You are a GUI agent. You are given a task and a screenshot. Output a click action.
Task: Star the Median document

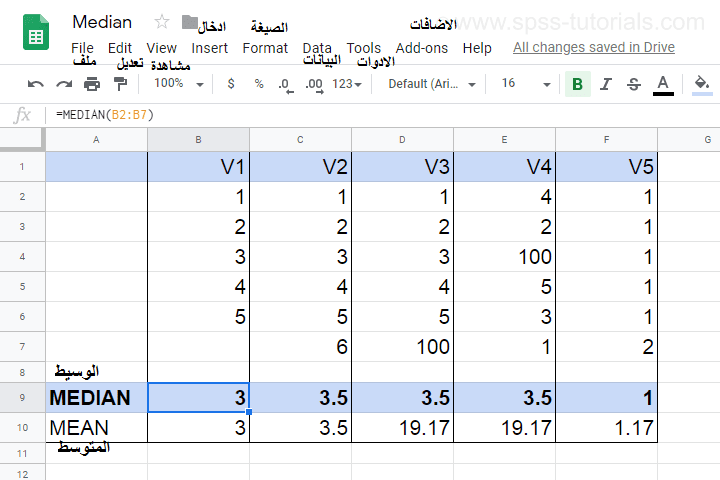[x=162, y=22]
